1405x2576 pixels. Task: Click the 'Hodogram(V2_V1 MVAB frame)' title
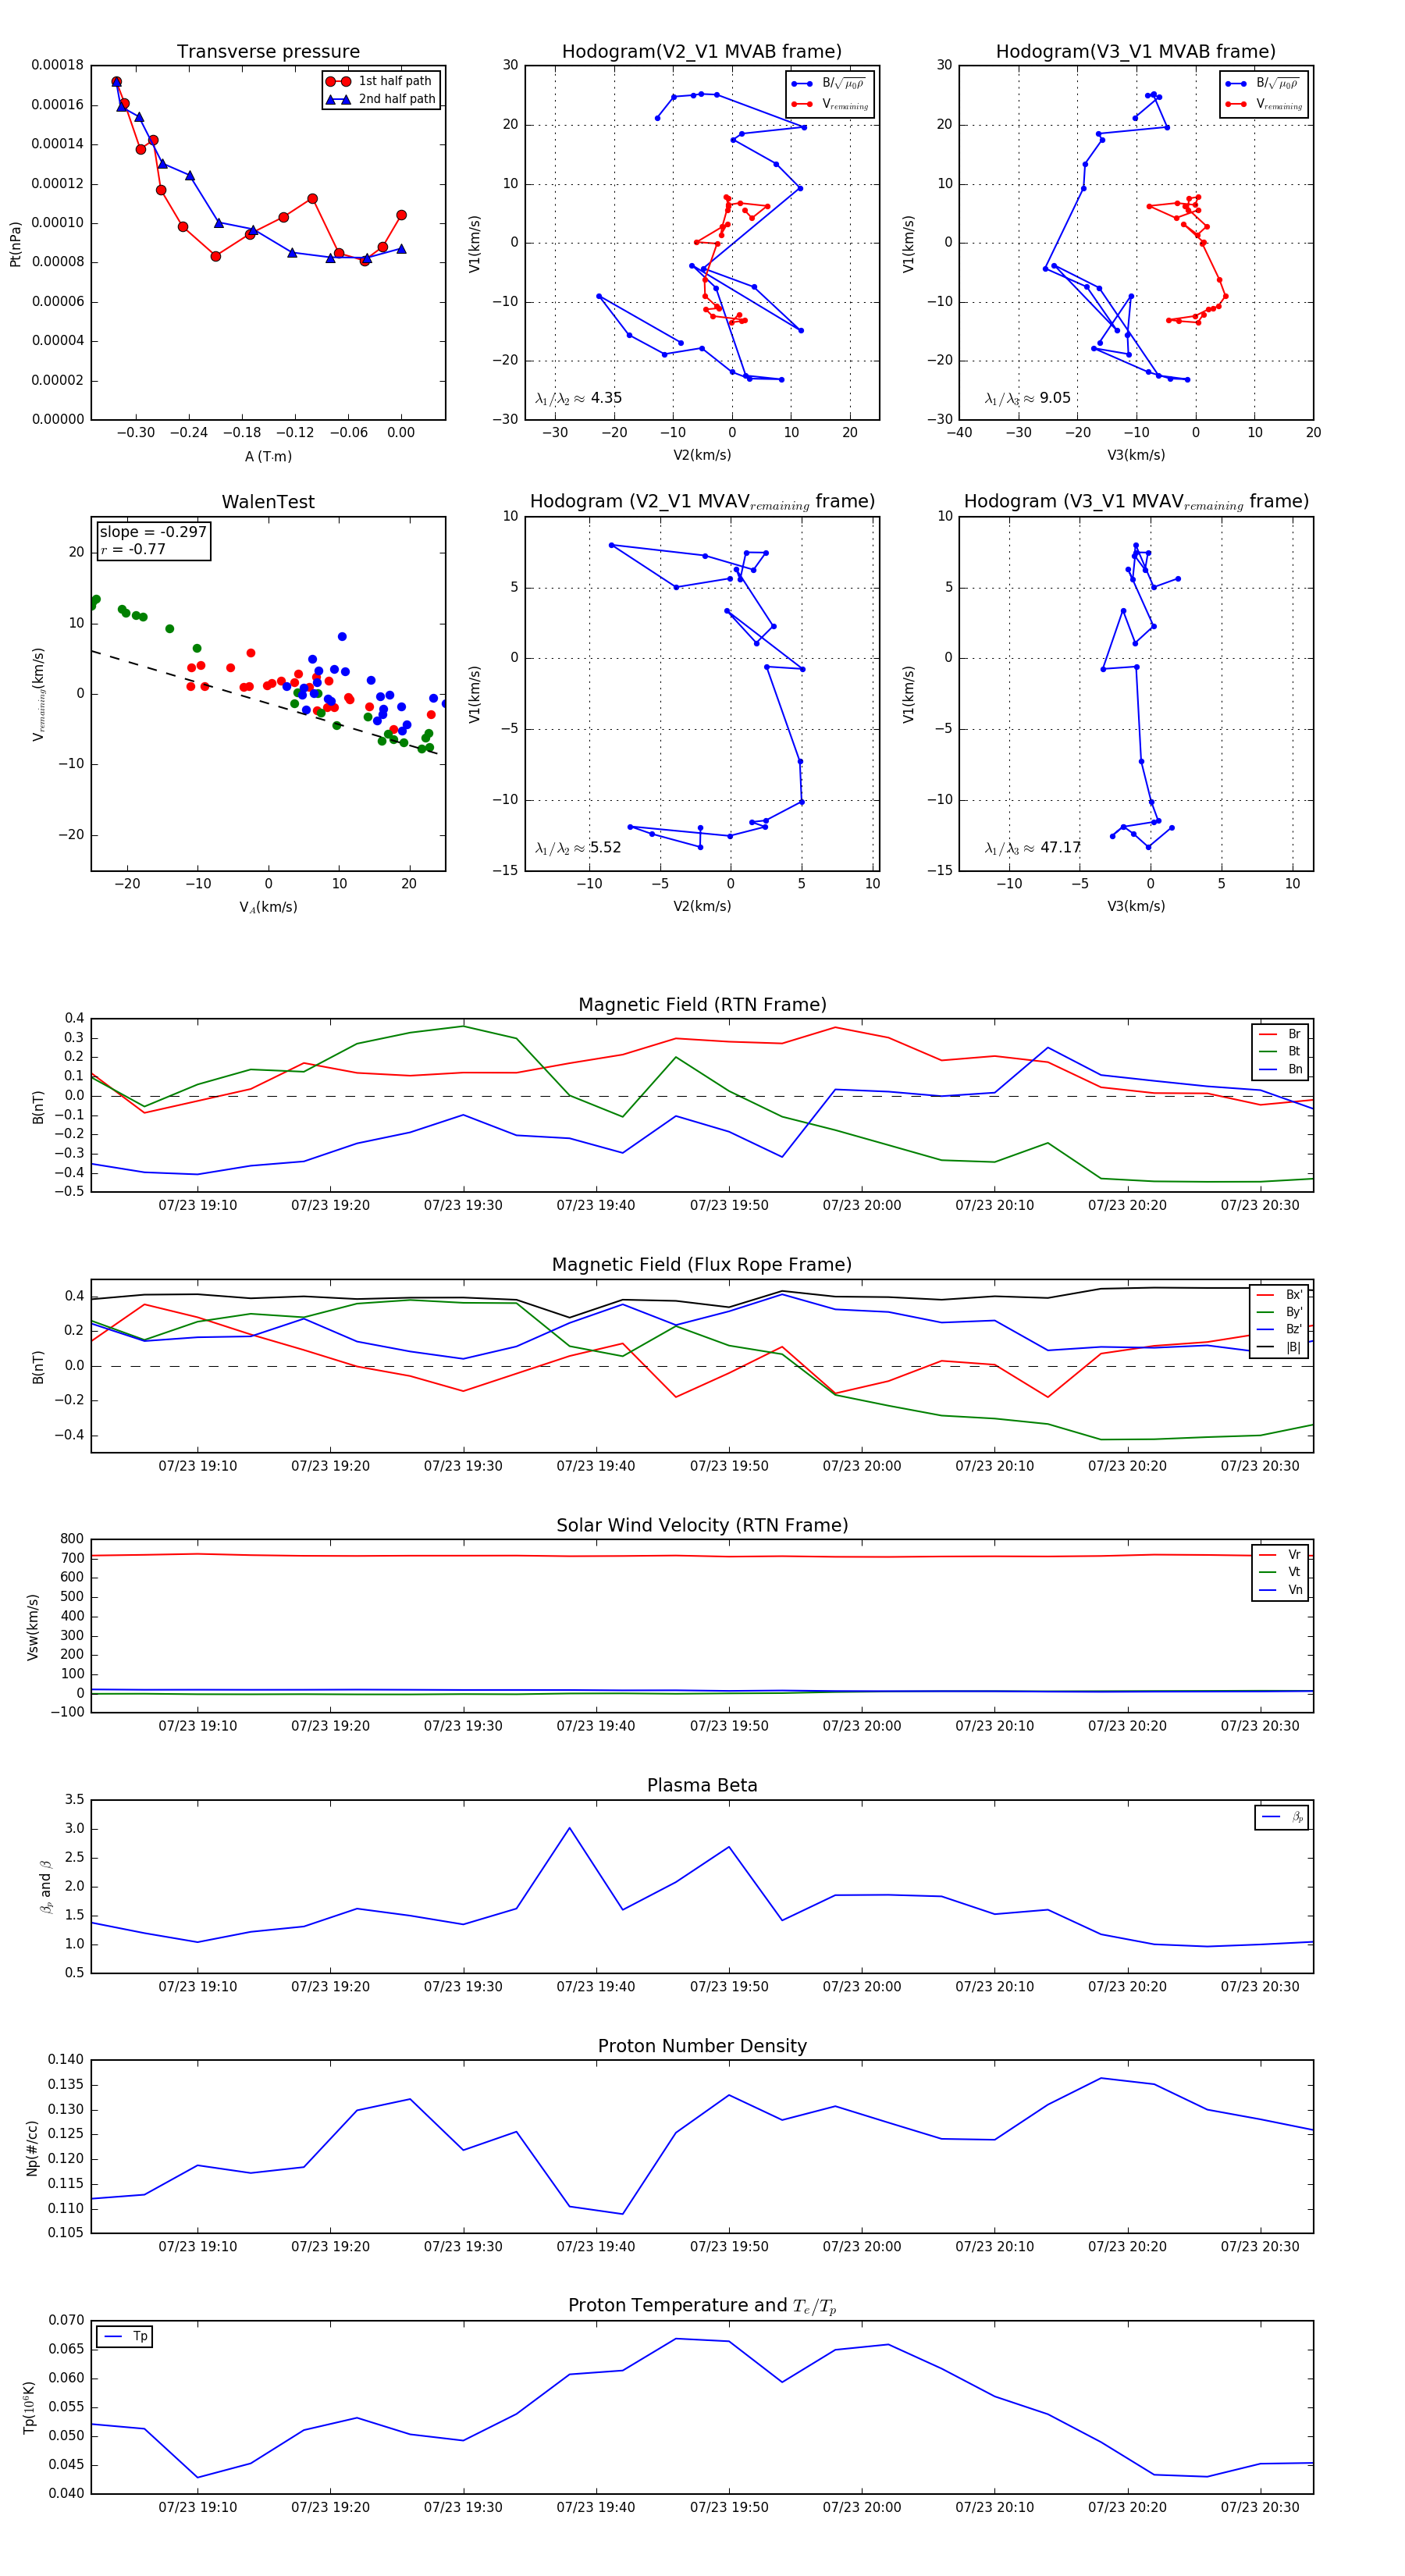tap(702, 52)
